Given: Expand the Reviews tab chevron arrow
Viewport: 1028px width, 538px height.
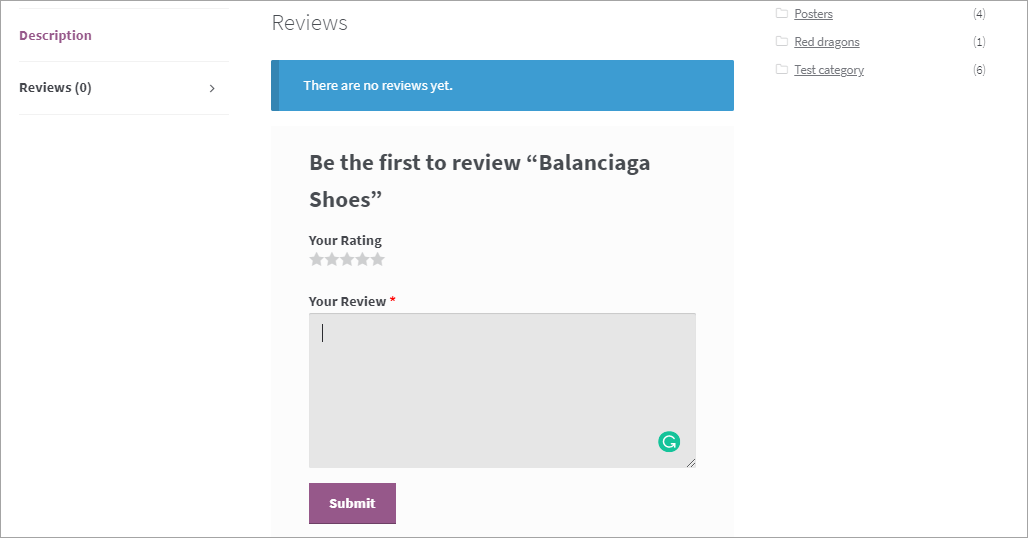Looking at the screenshot, I should pos(212,88).
